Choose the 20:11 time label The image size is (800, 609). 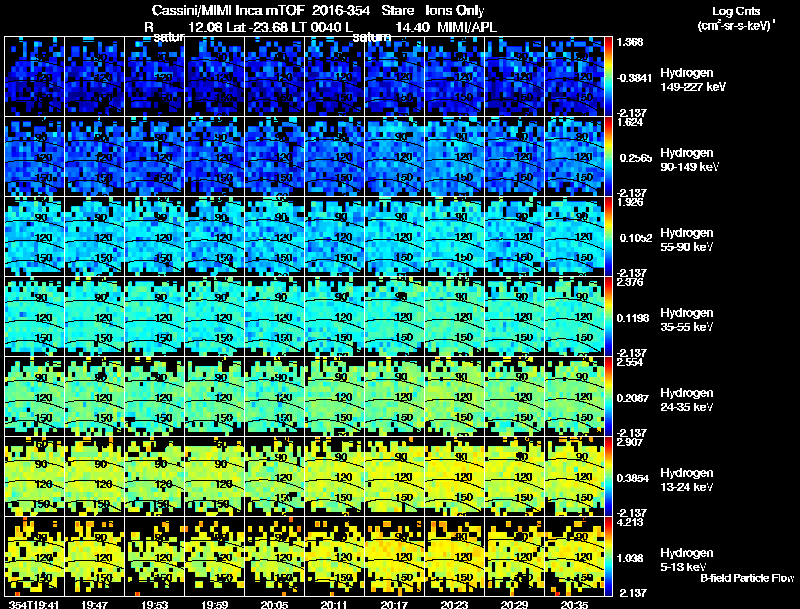(x=334, y=604)
